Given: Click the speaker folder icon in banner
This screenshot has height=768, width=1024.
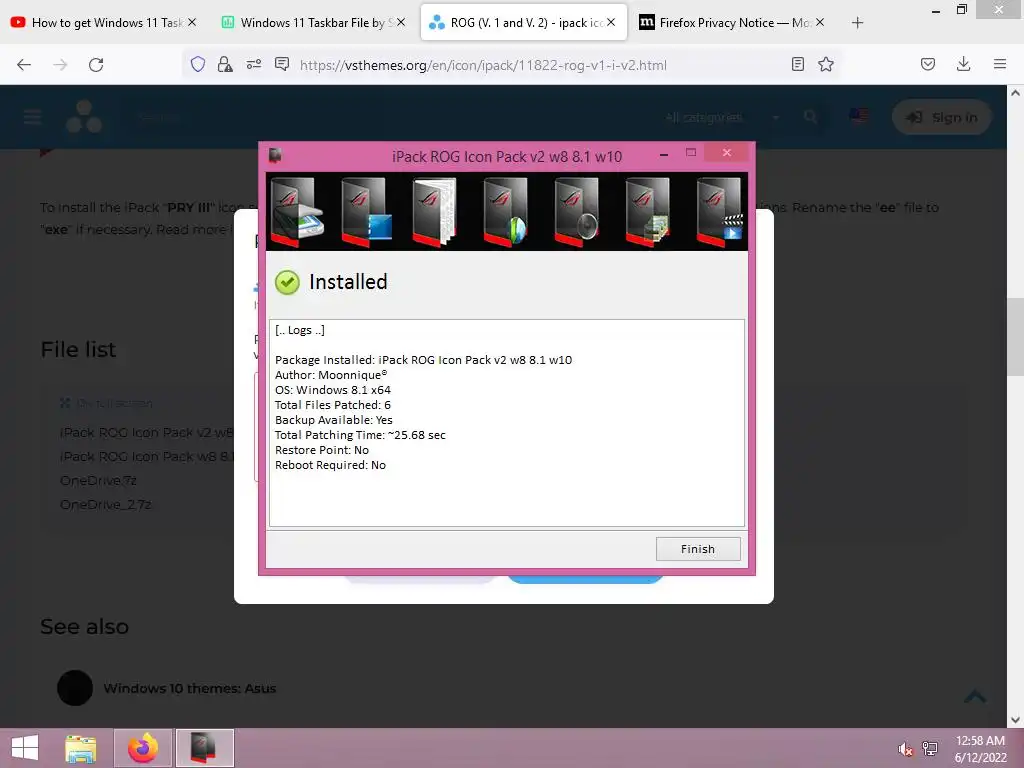Looking at the screenshot, I should click(577, 212).
